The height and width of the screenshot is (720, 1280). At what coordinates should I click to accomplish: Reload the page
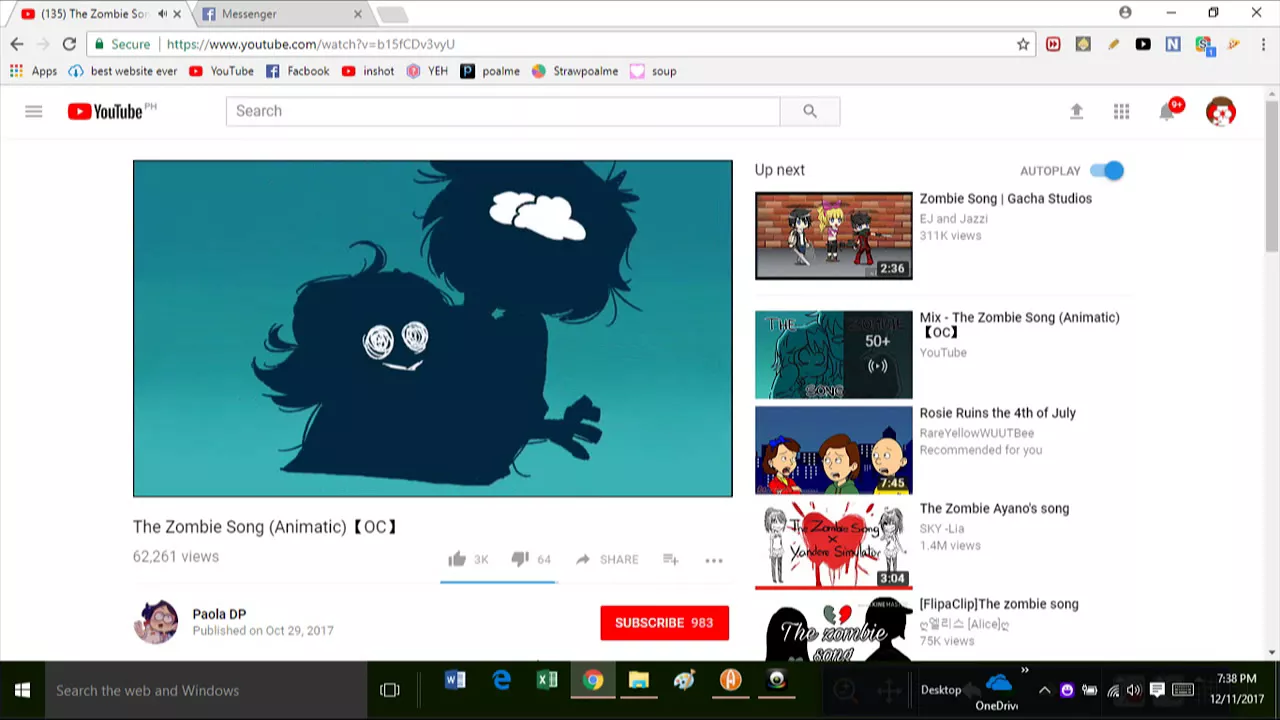tap(69, 44)
